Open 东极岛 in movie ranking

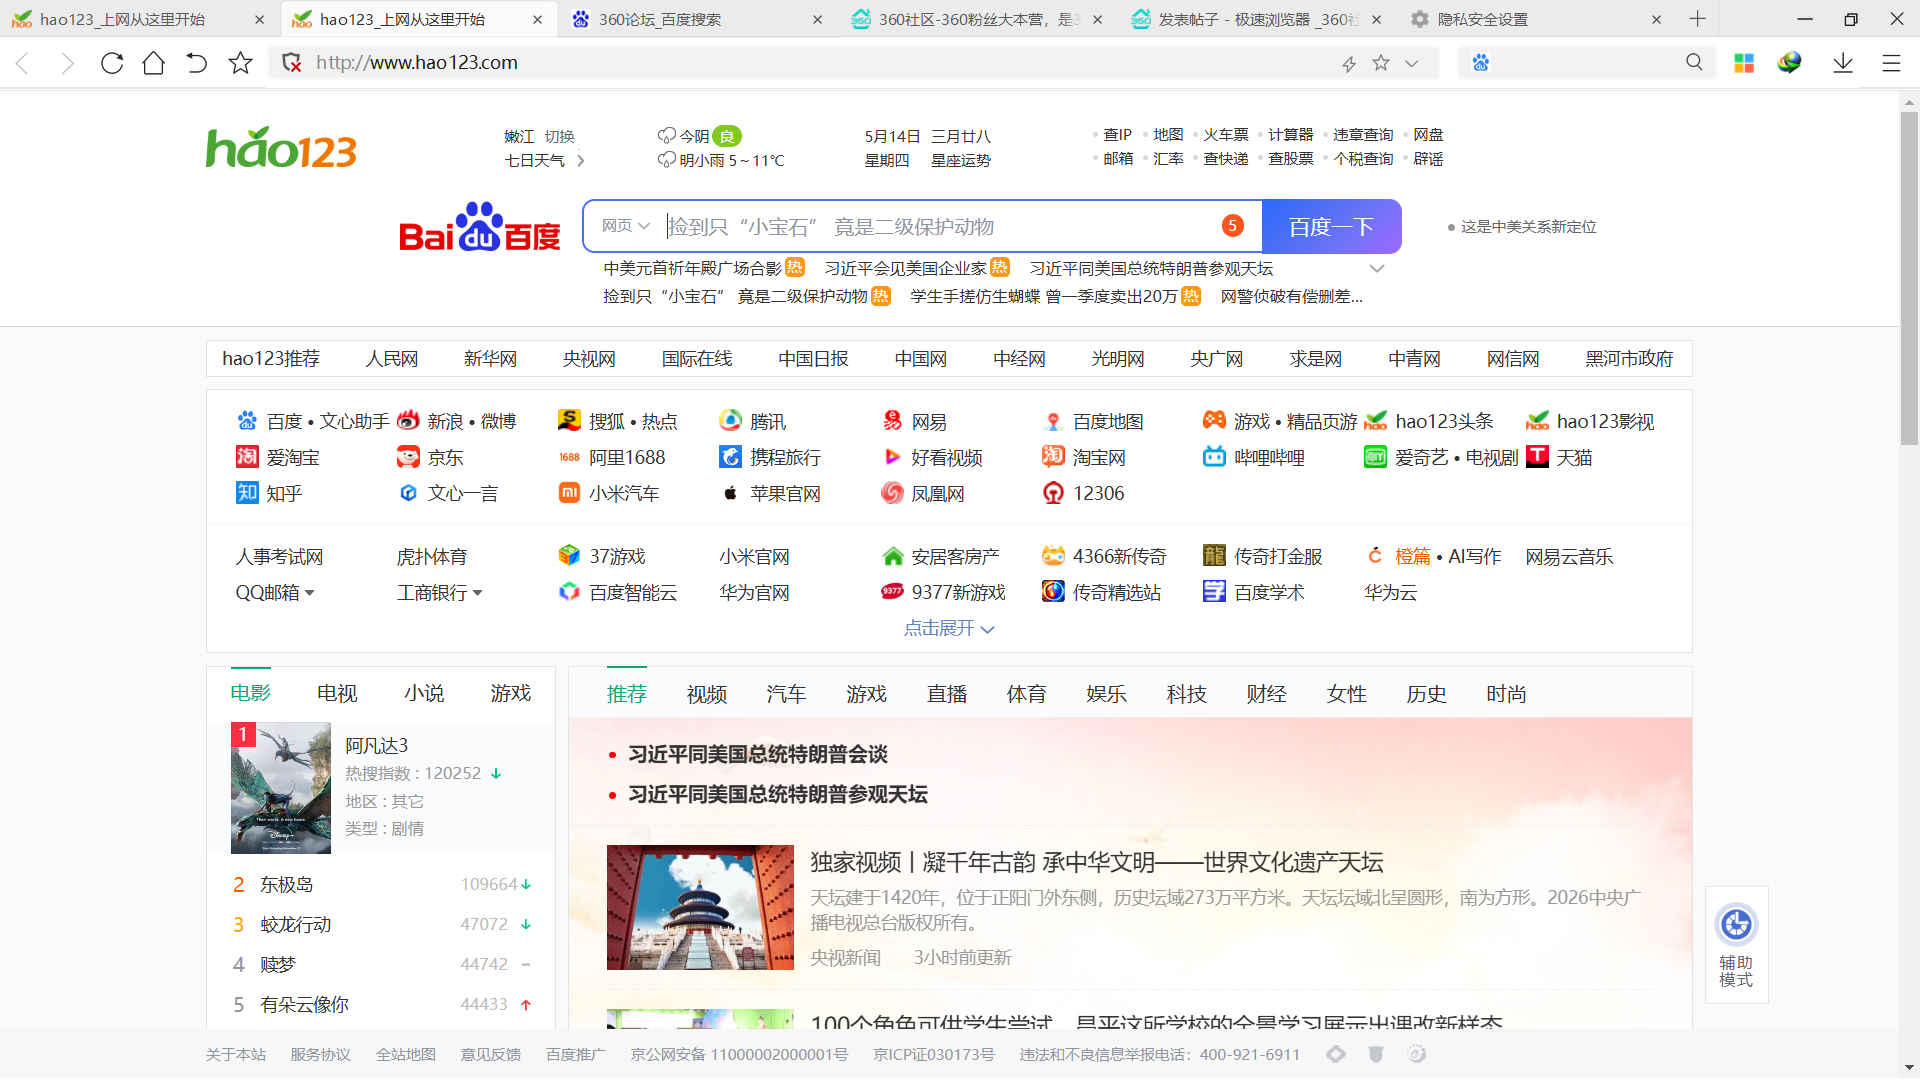[287, 885]
